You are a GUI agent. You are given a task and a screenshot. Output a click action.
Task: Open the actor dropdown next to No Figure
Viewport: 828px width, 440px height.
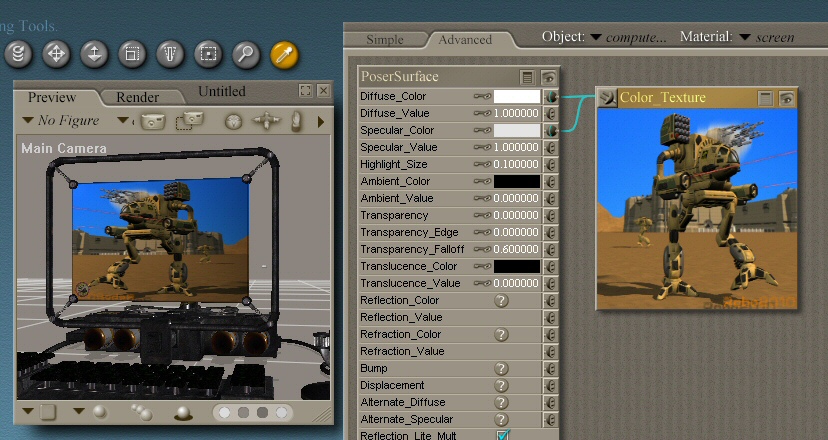(123, 120)
